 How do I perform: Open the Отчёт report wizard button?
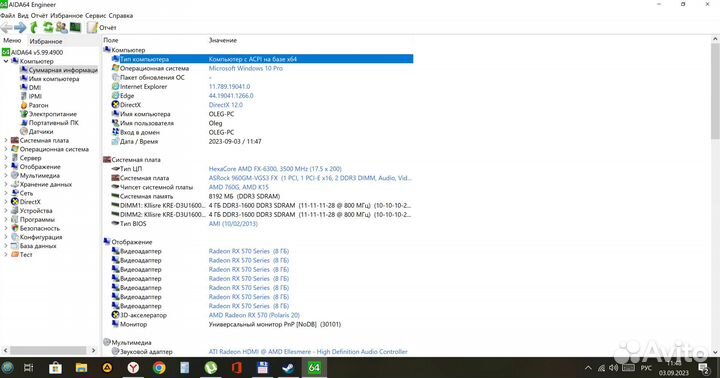[x=102, y=28]
